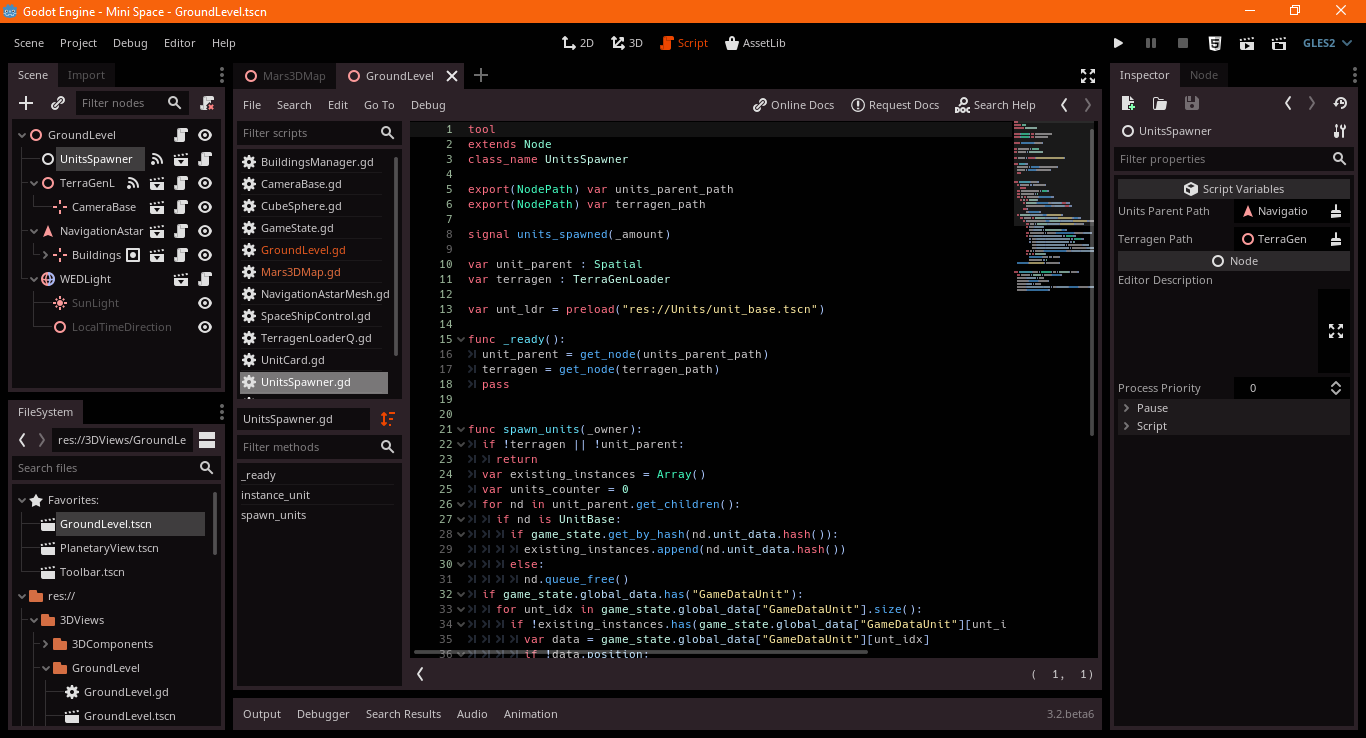The image size is (1366, 738).
Task: Toggle FileSystem split mode icon
Action: 207,440
